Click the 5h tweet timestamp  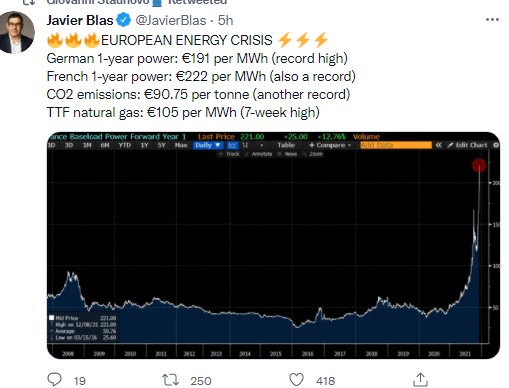click(x=225, y=21)
